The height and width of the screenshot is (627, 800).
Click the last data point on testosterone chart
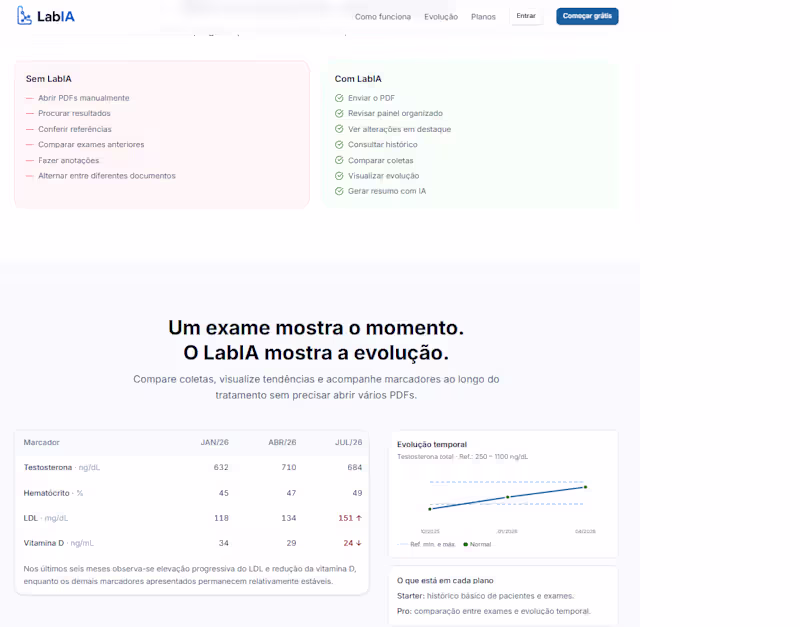point(585,487)
